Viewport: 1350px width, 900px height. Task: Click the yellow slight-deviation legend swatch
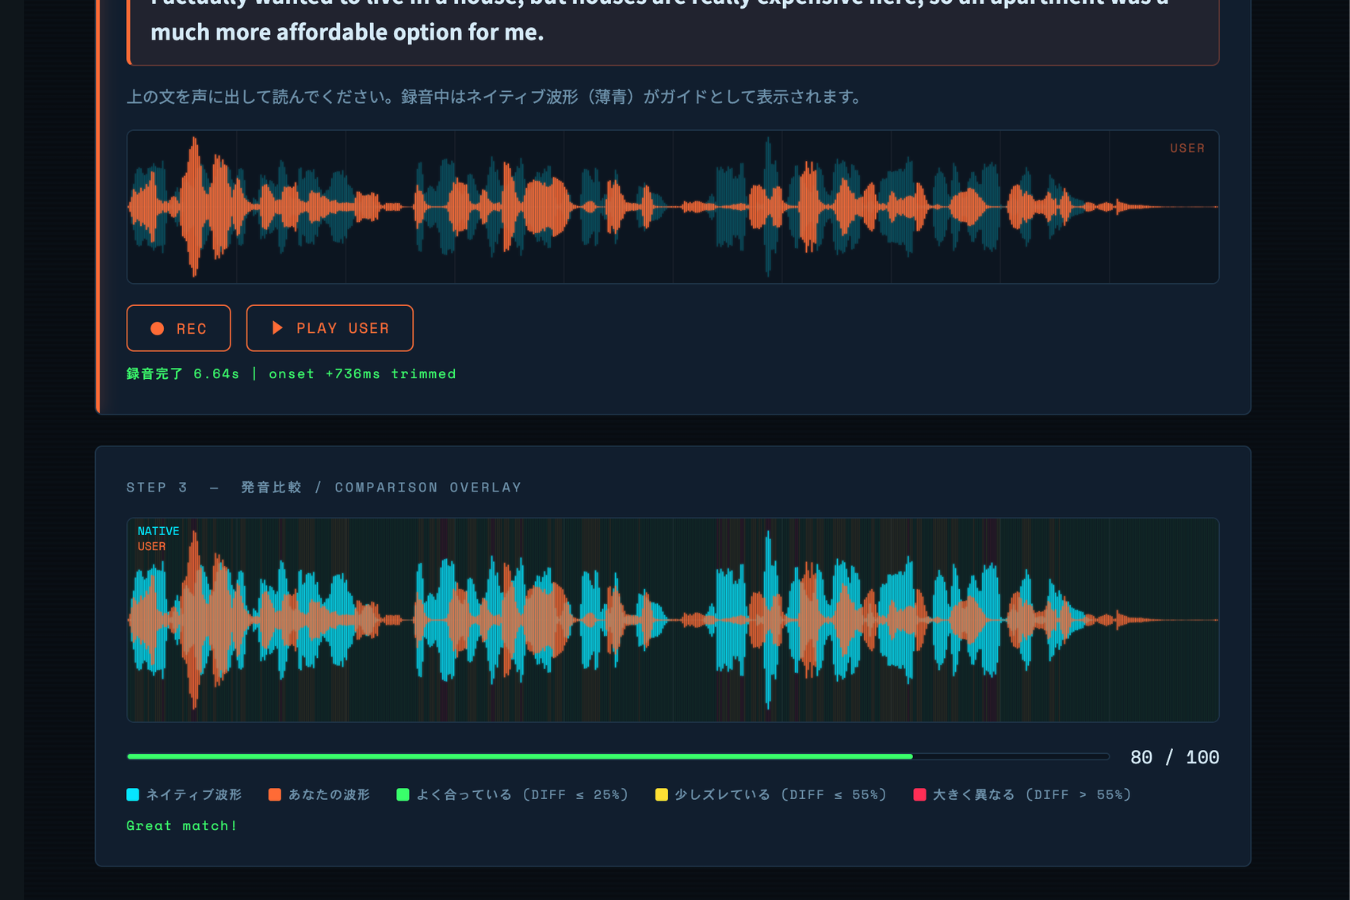(661, 795)
